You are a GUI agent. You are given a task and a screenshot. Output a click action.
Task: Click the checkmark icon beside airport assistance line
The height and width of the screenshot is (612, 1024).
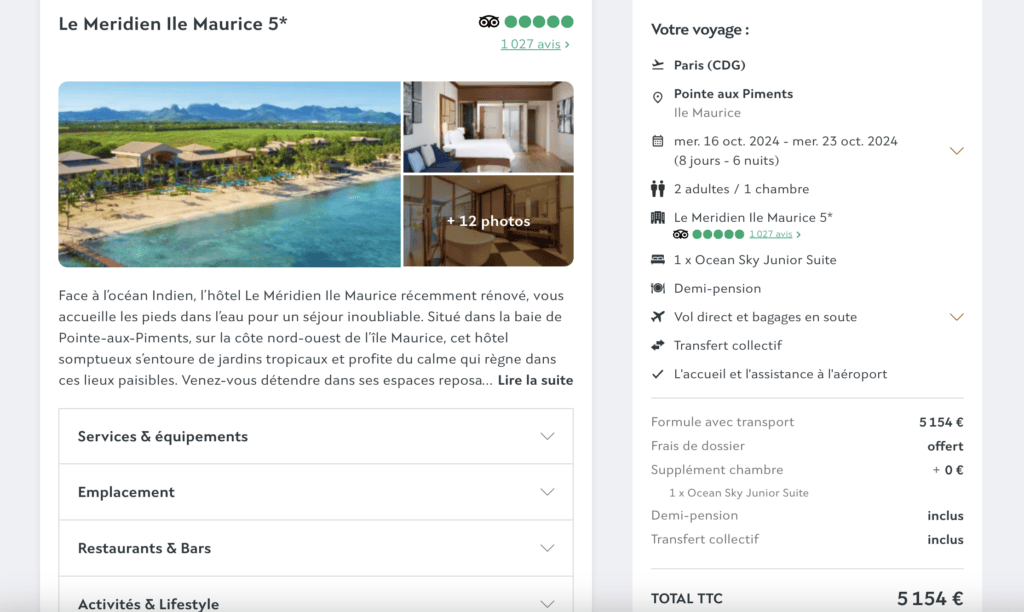click(x=656, y=373)
